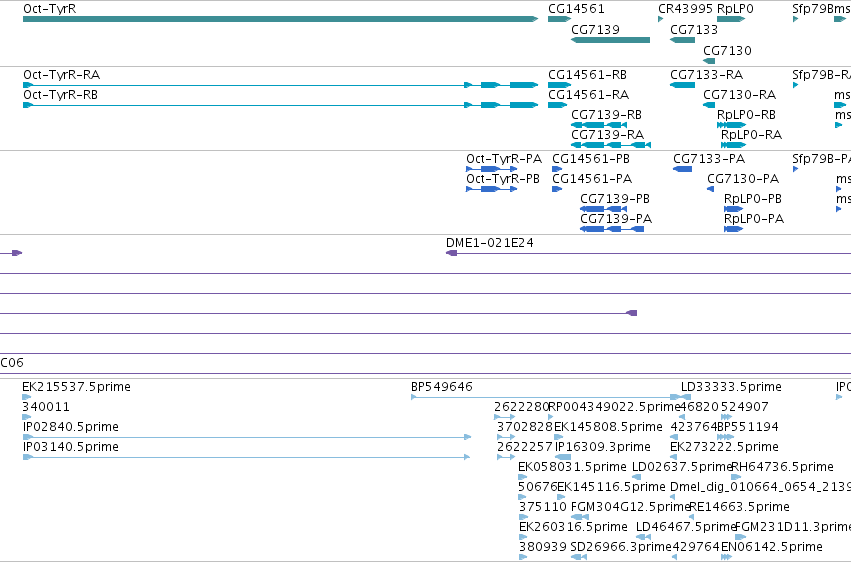Open the EK145808.5prime EST label
The width and height of the screenshot is (851, 562).
click(x=608, y=427)
